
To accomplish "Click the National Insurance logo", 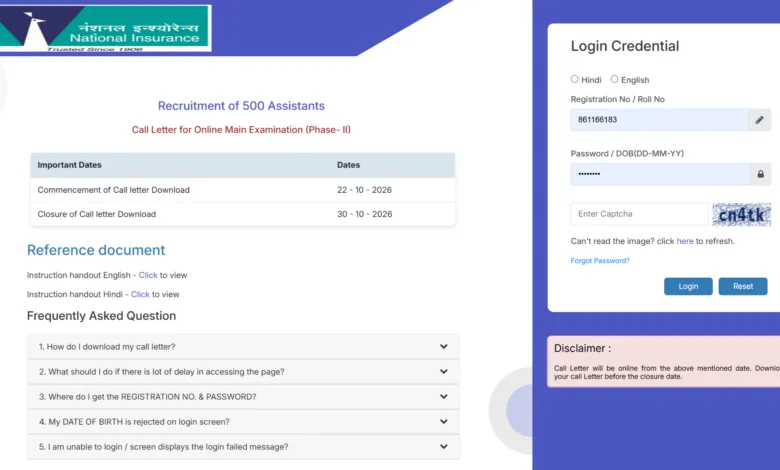I will [105, 28].
